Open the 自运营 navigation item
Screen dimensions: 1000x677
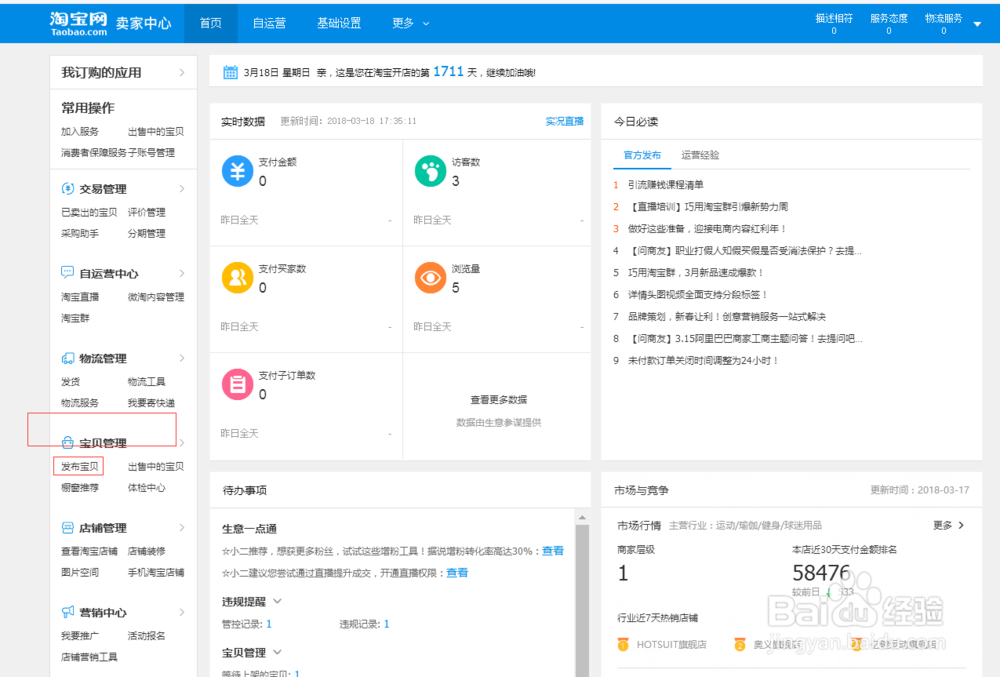(269, 24)
